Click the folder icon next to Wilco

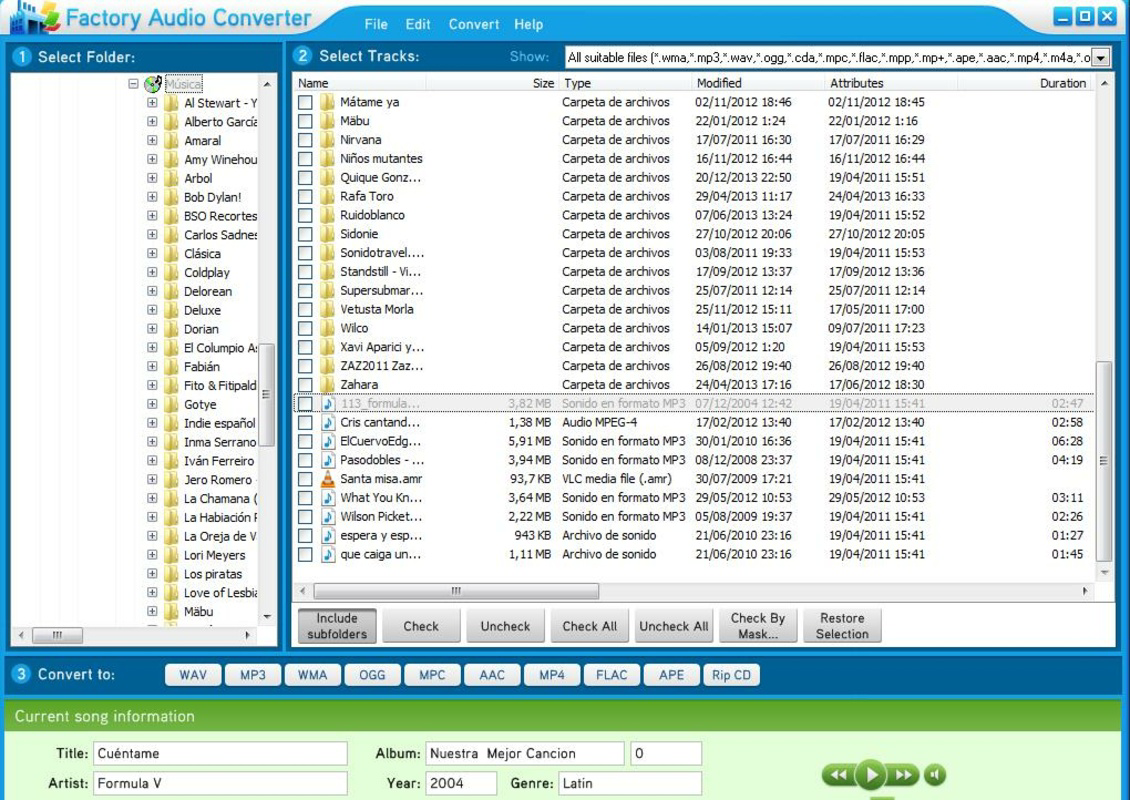pos(328,328)
